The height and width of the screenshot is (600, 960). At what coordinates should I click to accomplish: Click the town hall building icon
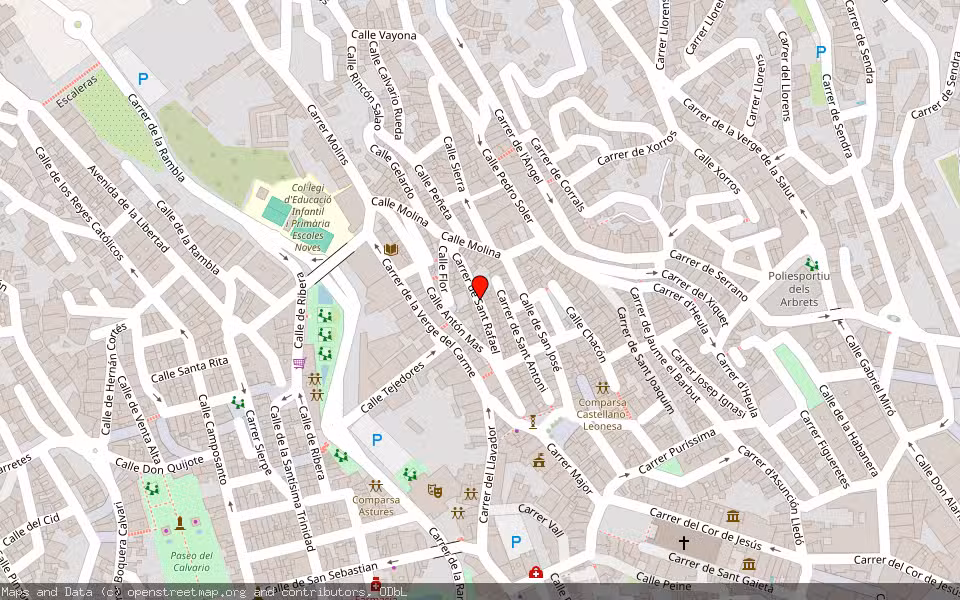(539, 460)
